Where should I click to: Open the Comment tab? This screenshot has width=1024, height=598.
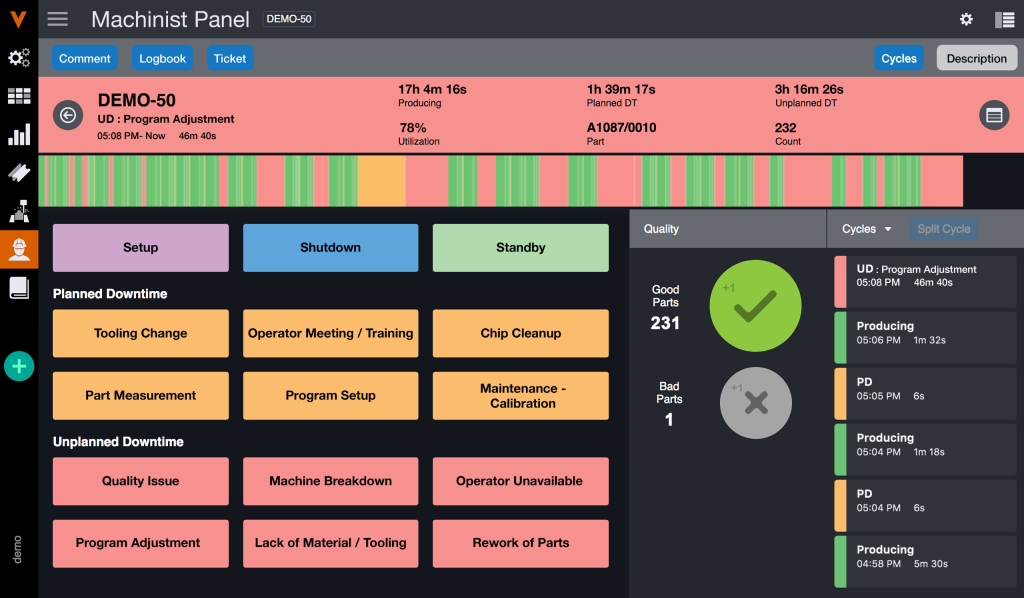tap(84, 58)
